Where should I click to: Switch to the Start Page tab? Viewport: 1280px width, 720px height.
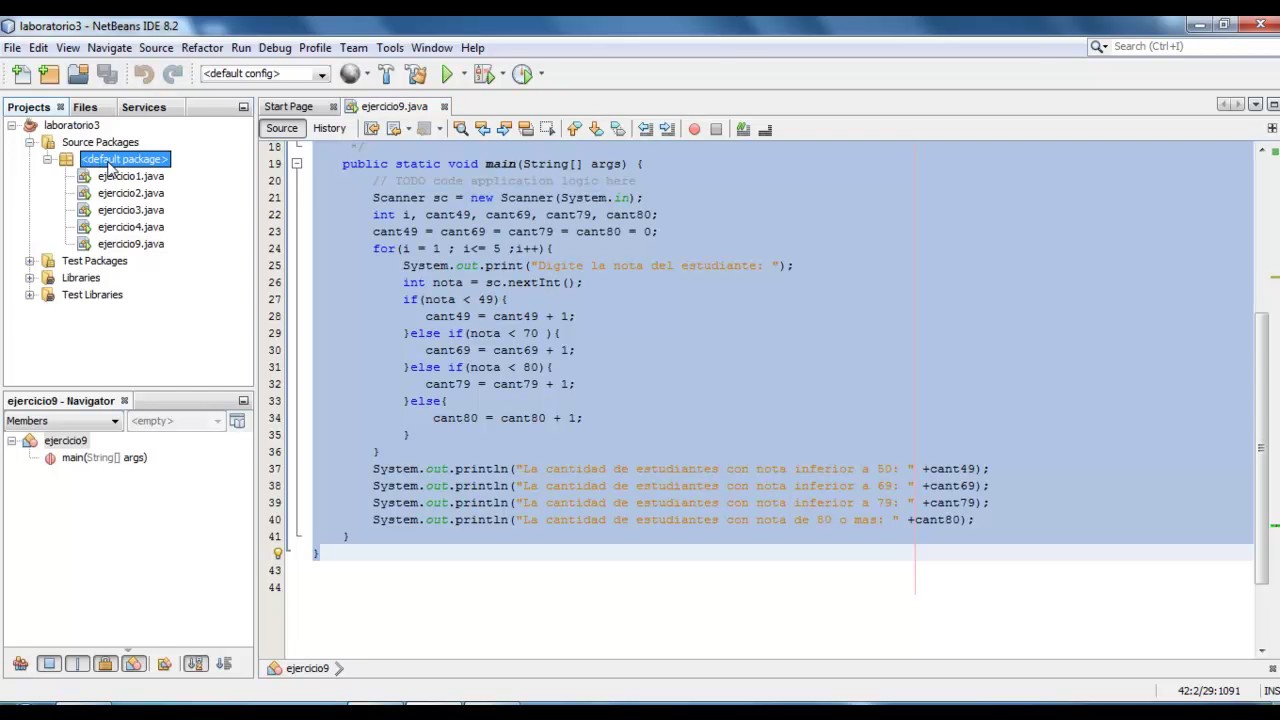click(x=288, y=107)
